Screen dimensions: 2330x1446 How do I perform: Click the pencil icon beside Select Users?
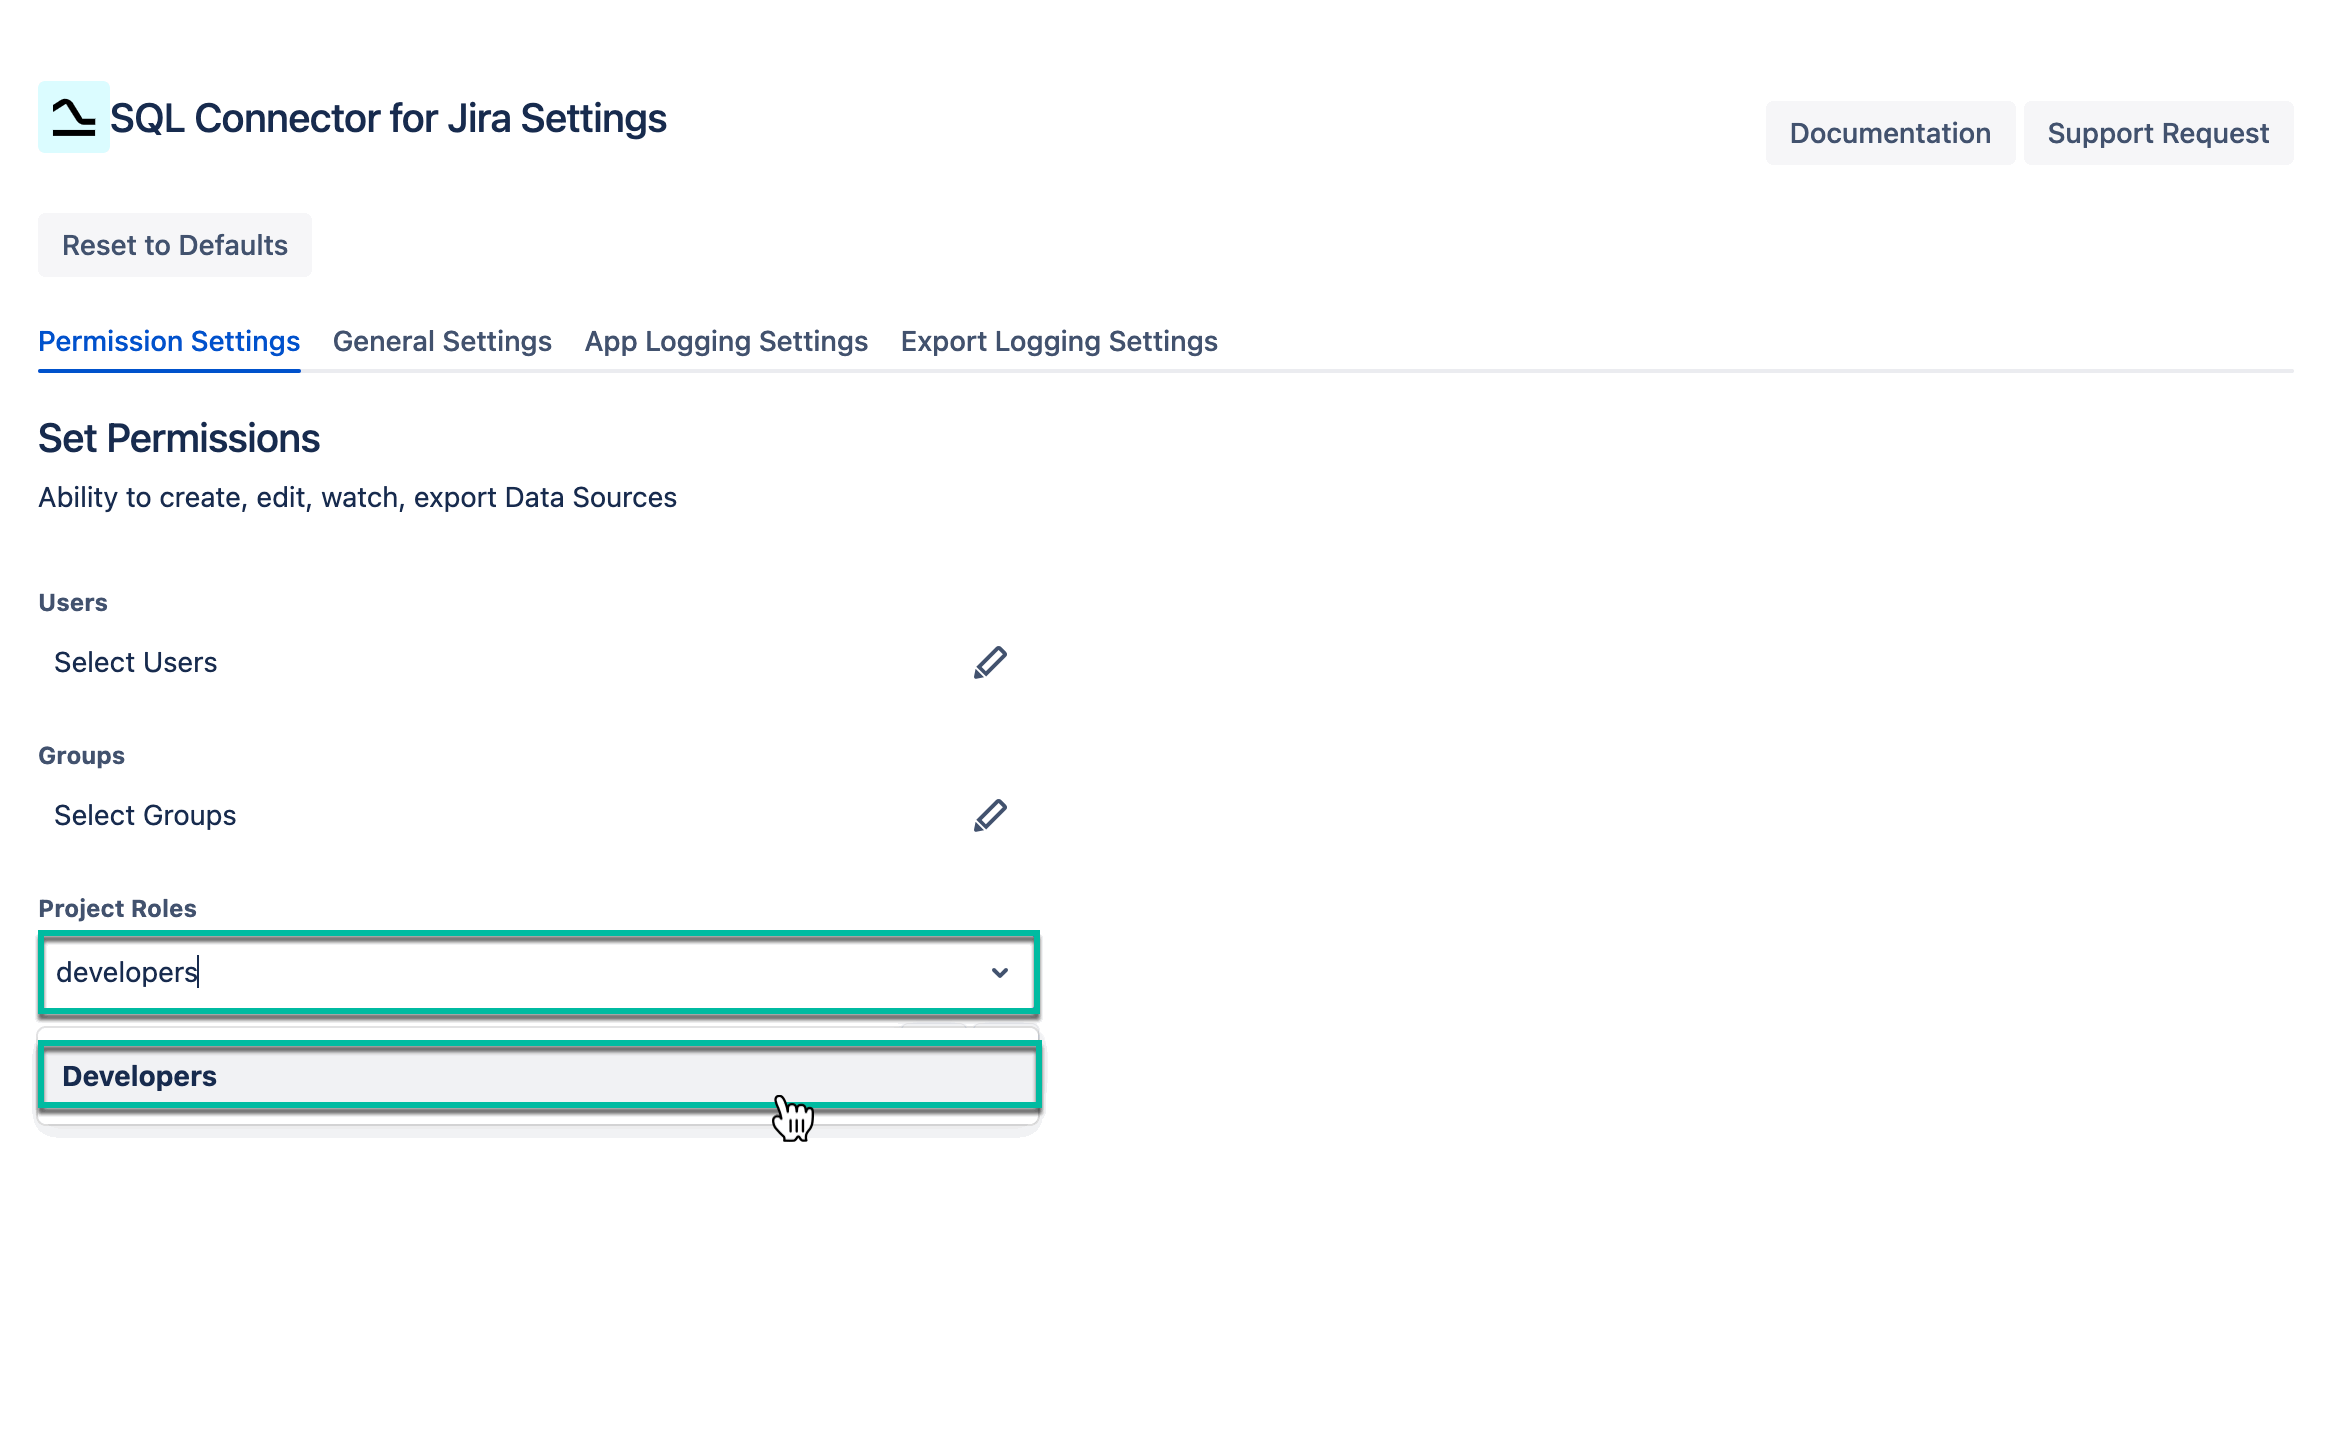tap(989, 661)
